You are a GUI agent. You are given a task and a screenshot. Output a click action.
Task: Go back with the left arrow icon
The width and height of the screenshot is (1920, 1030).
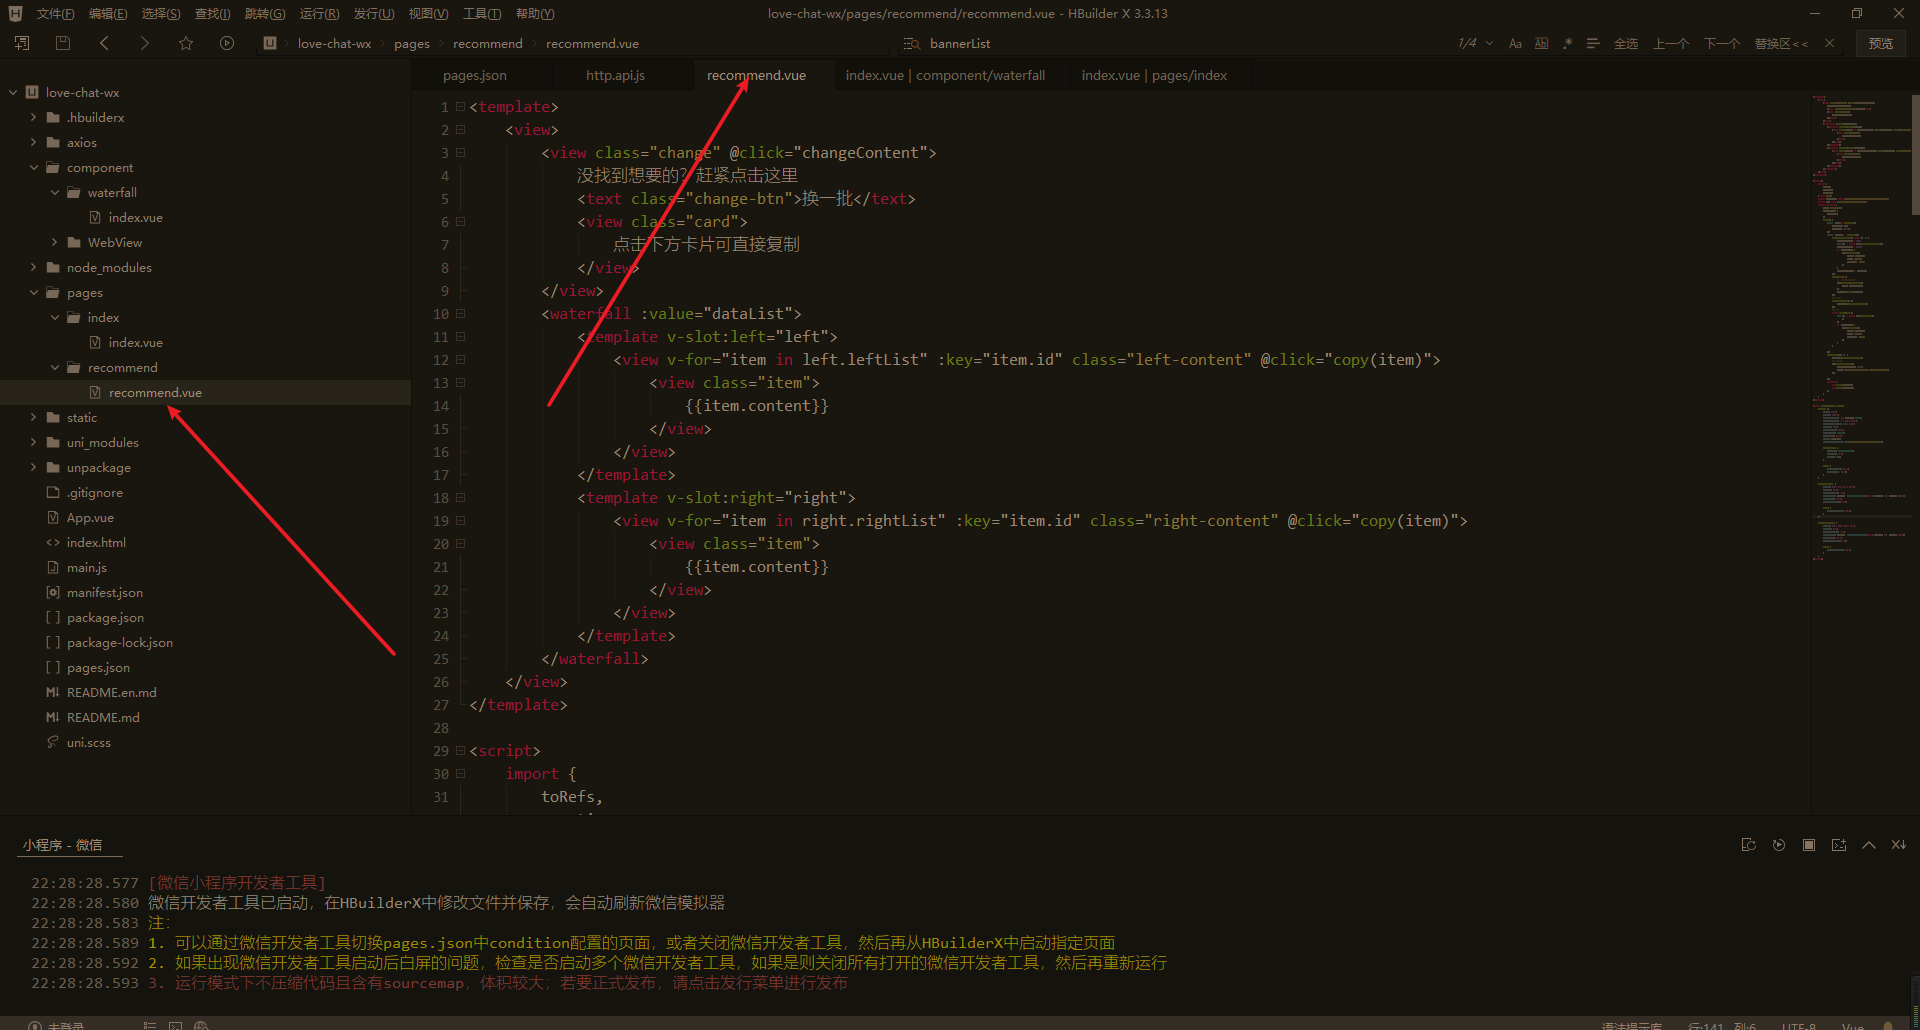(x=104, y=43)
